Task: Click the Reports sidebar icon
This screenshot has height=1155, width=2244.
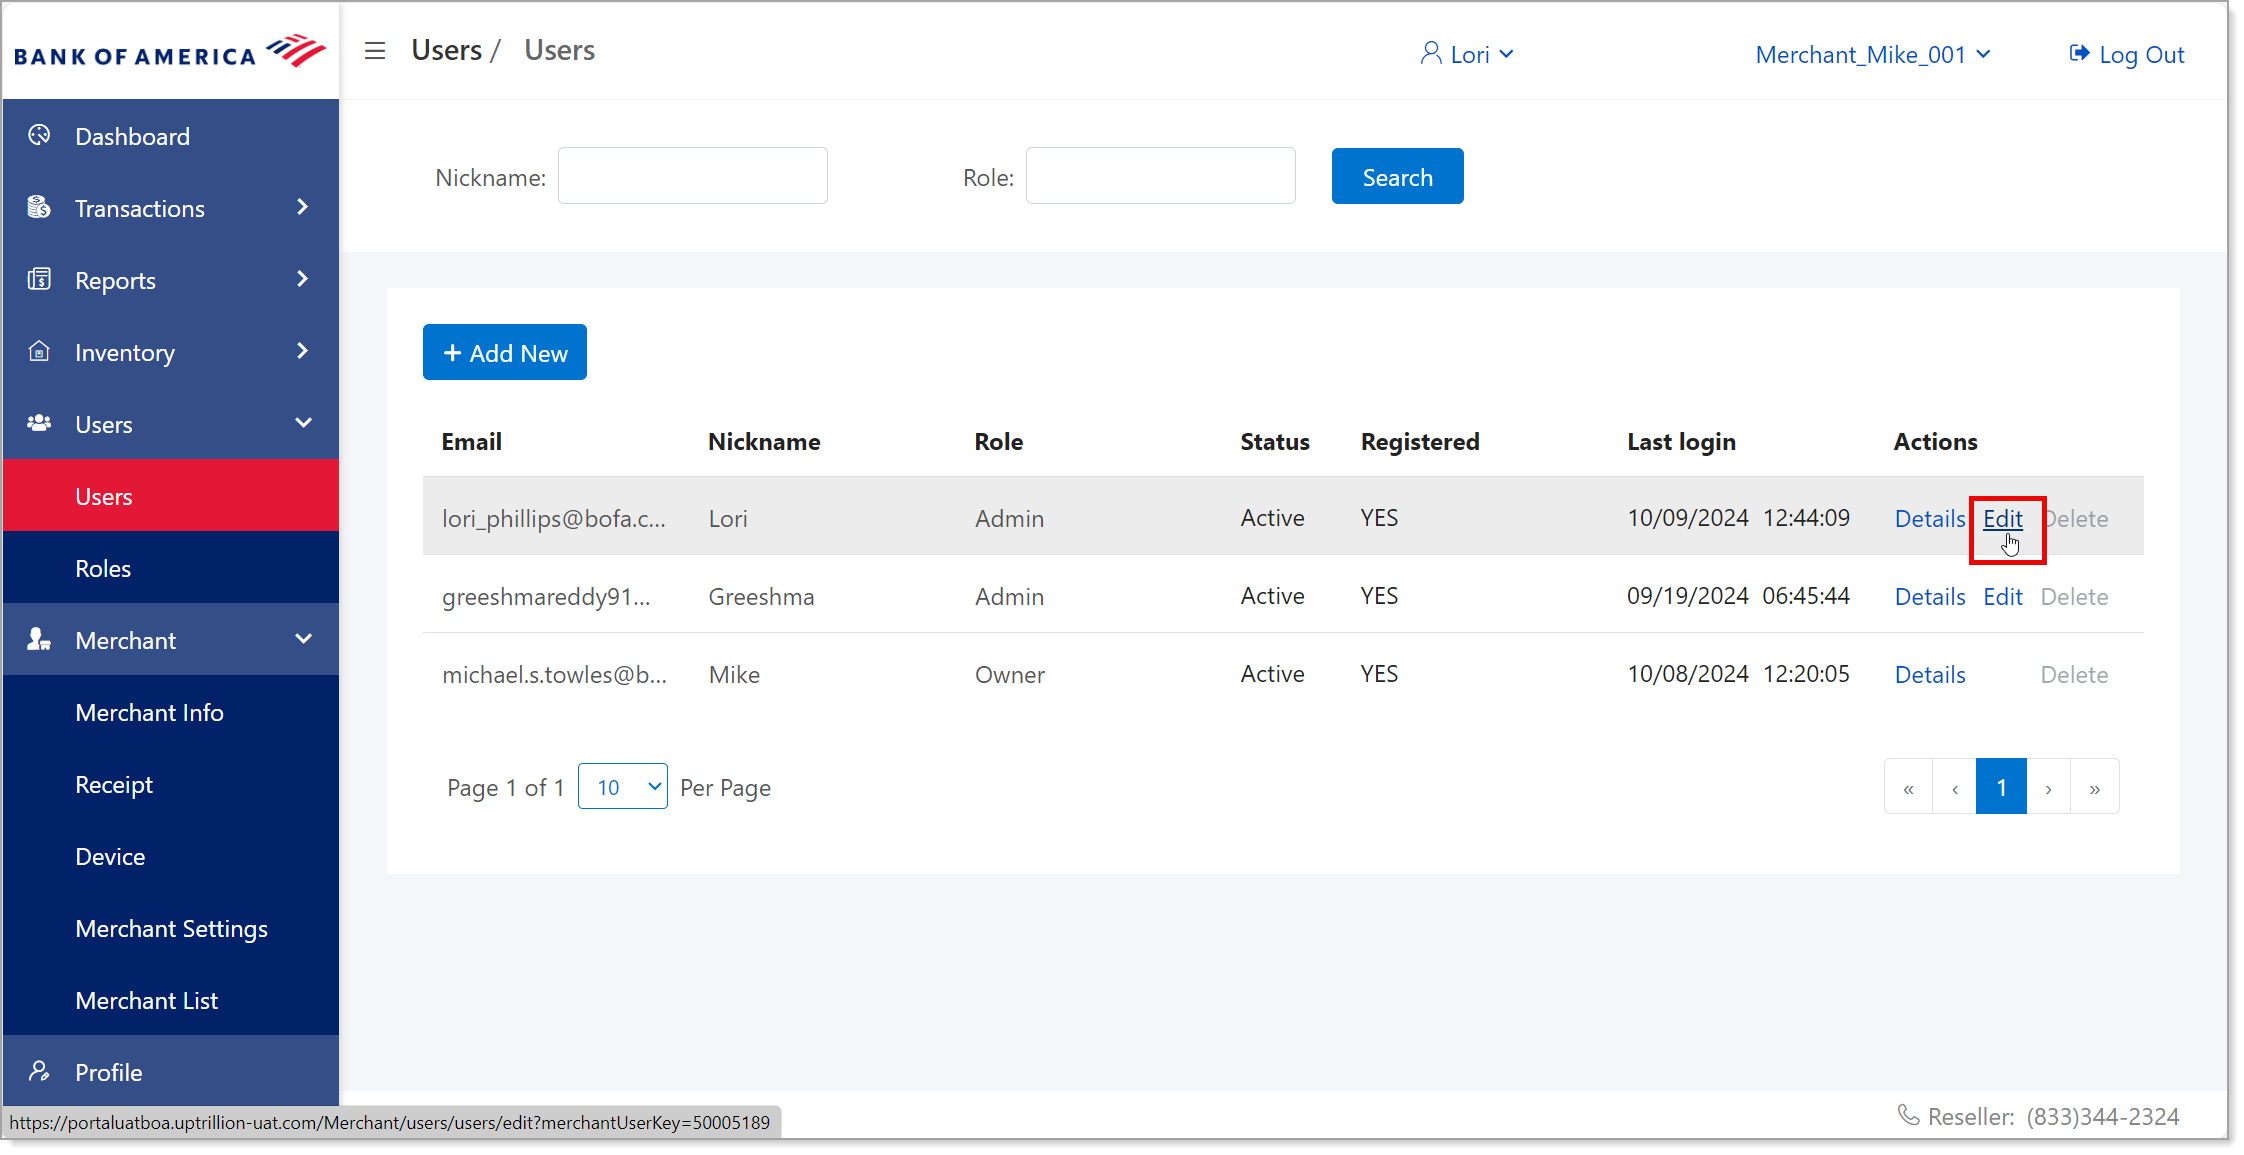Action: point(40,278)
